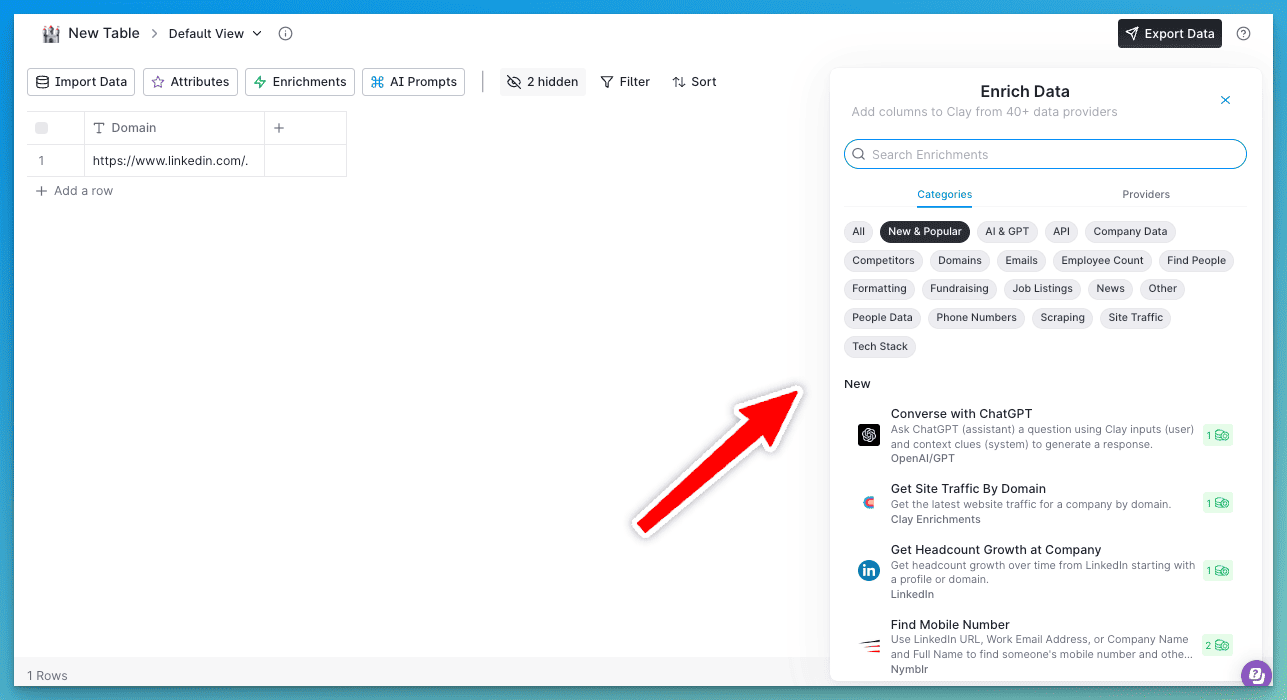Viewport: 1287px width, 700px height.
Task: Select the Categories tab
Action: pos(944,195)
